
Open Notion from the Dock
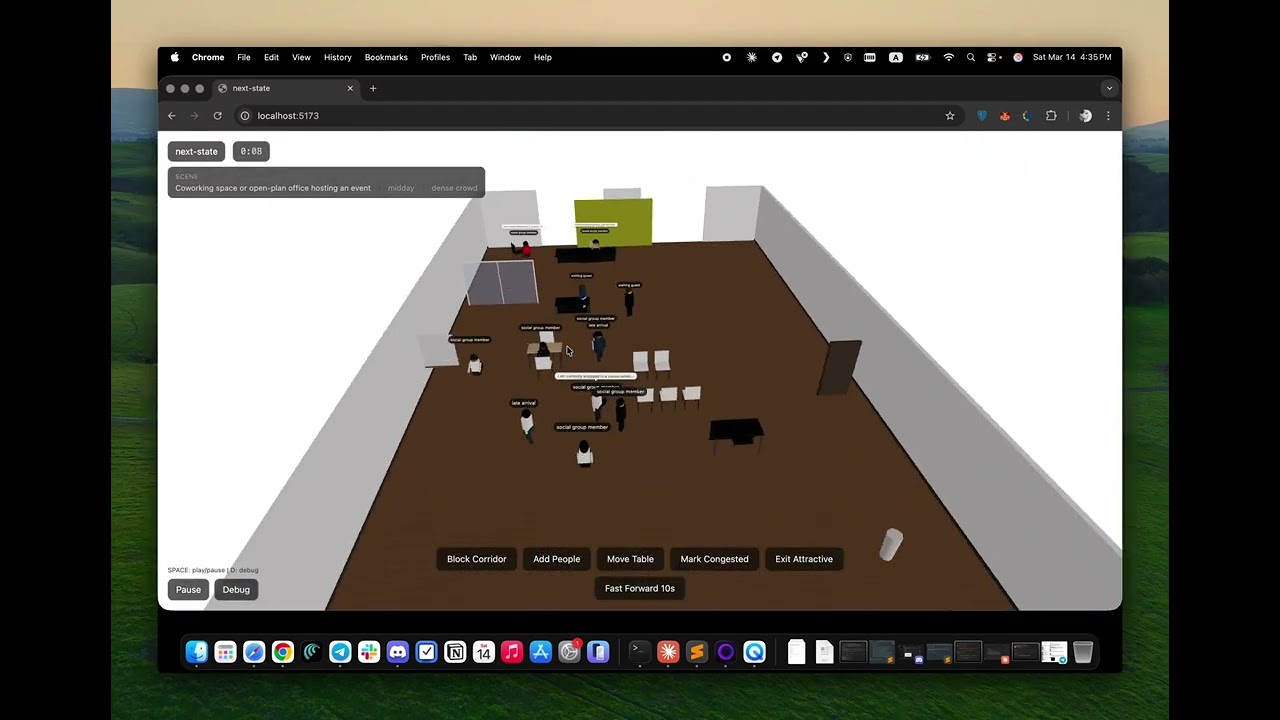[x=455, y=652]
